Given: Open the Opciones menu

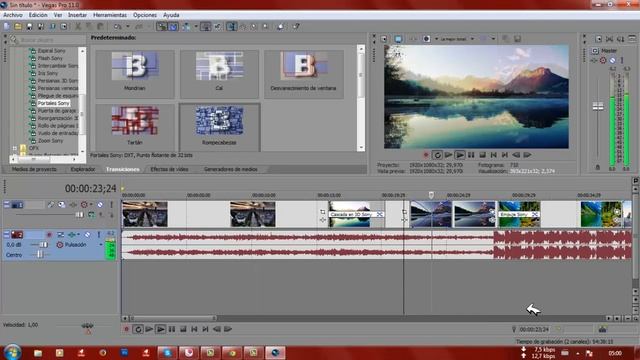Looking at the screenshot, I should click(x=145, y=15).
